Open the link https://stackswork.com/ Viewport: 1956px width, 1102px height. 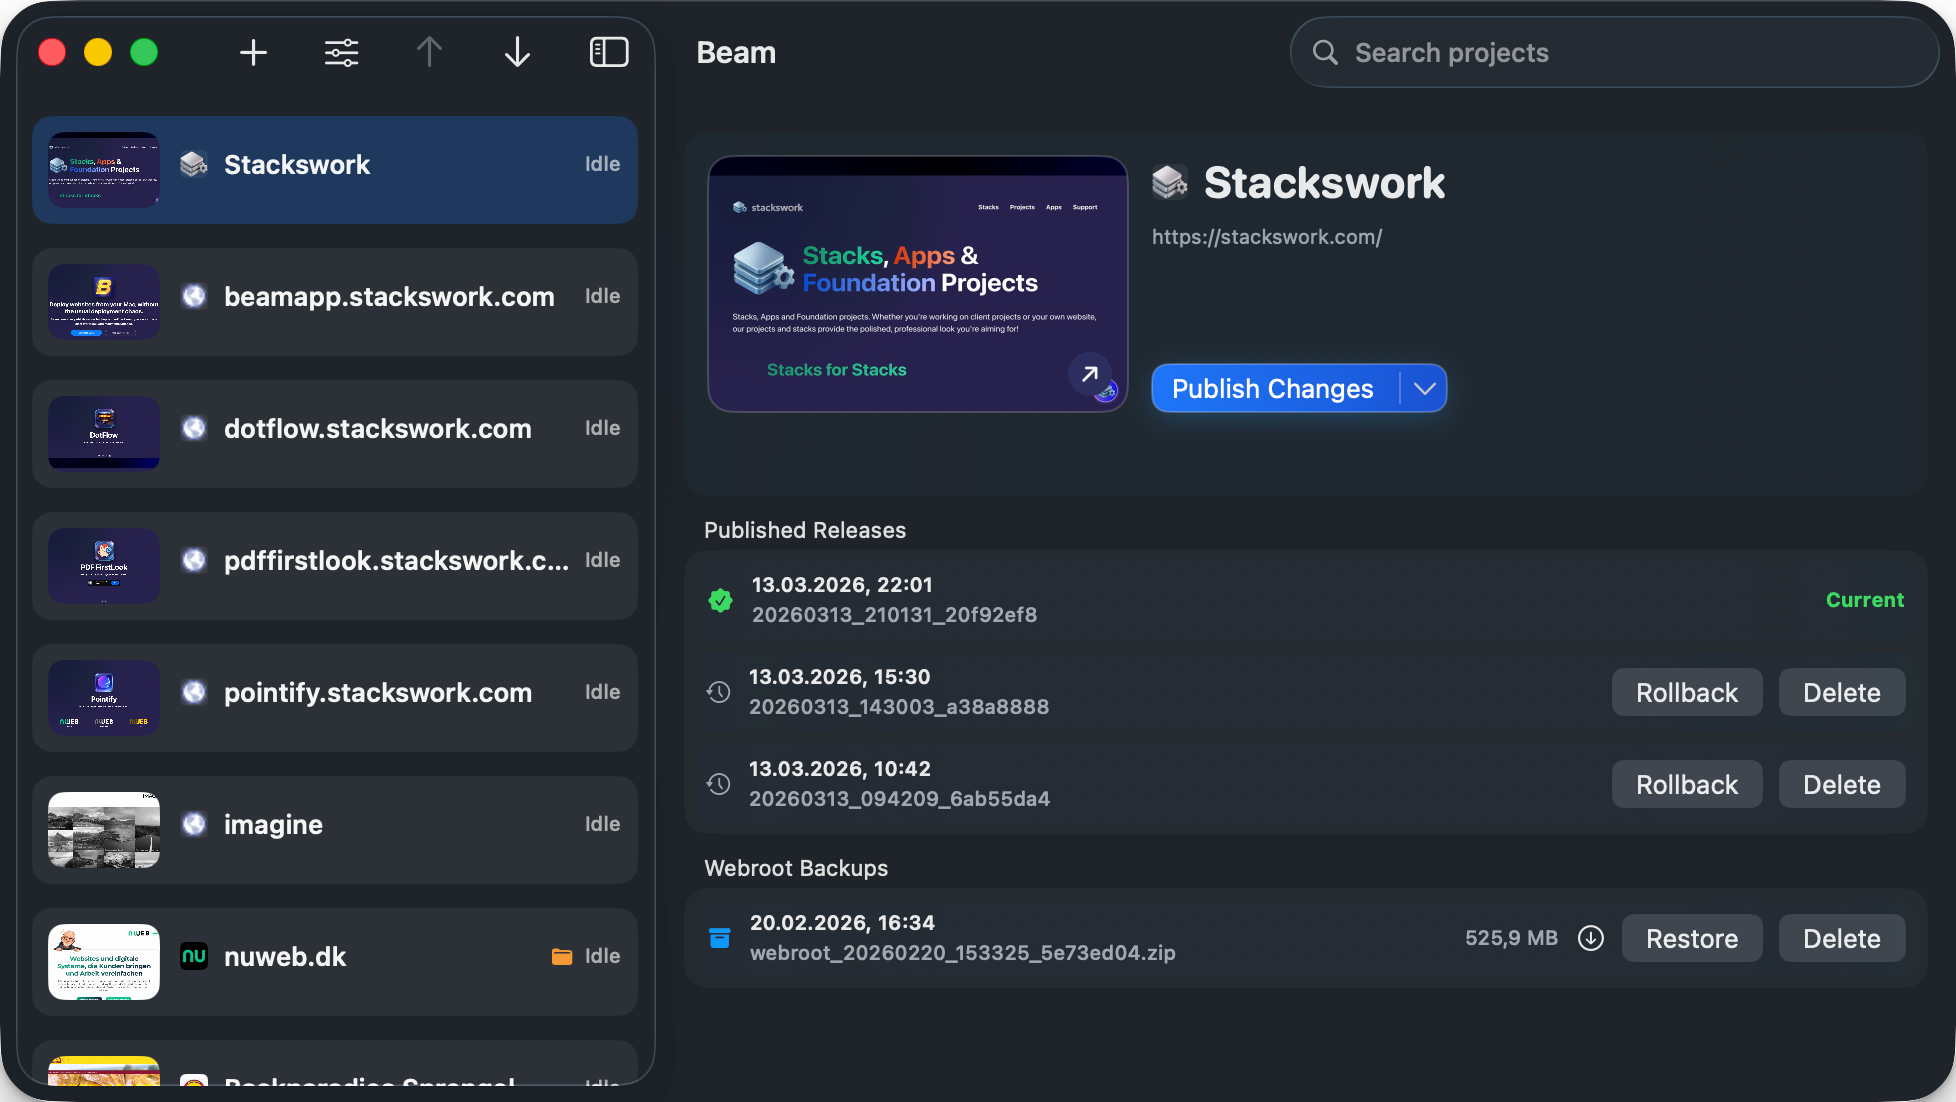point(1266,237)
